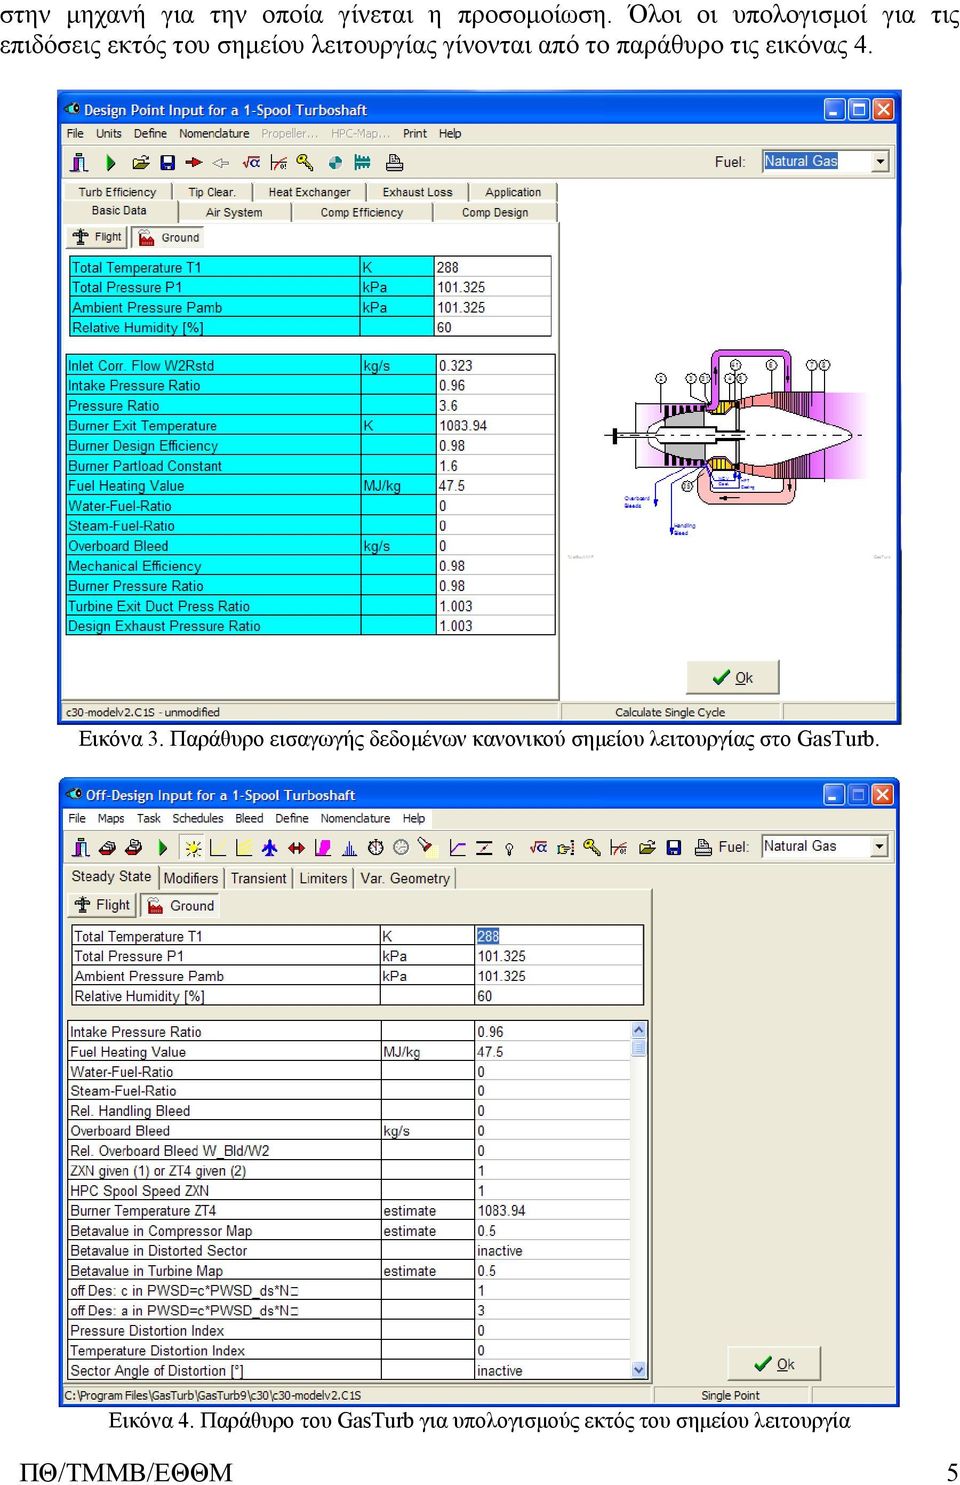Click the printer icon in Off-Design toolbar
960x1485 pixels.
[x=703, y=847]
